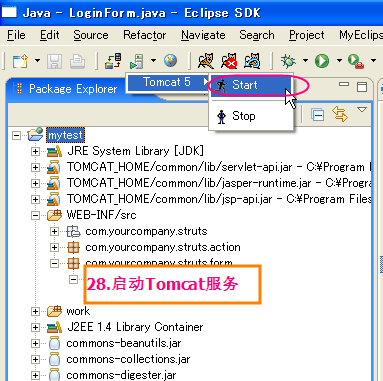
Task: Open the External Tools dropdown arrow
Action: 374,61
